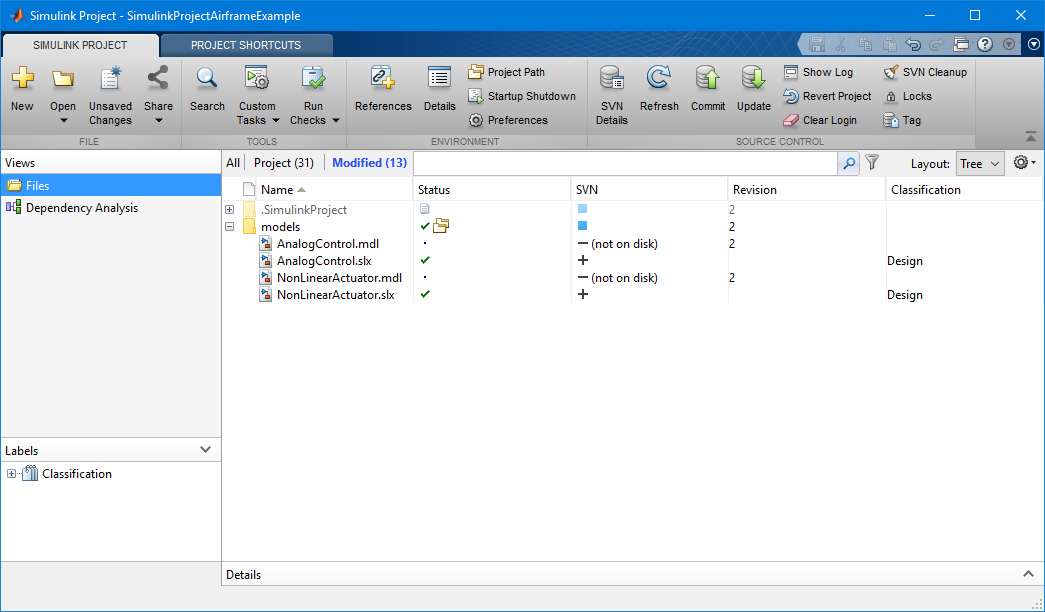The height and width of the screenshot is (612, 1045).
Task: Open the Open folder menu
Action: 63,97
